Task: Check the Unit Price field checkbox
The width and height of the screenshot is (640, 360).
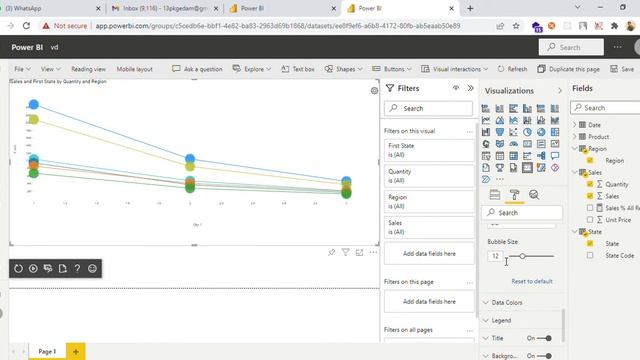Action: pyautogui.click(x=590, y=220)
